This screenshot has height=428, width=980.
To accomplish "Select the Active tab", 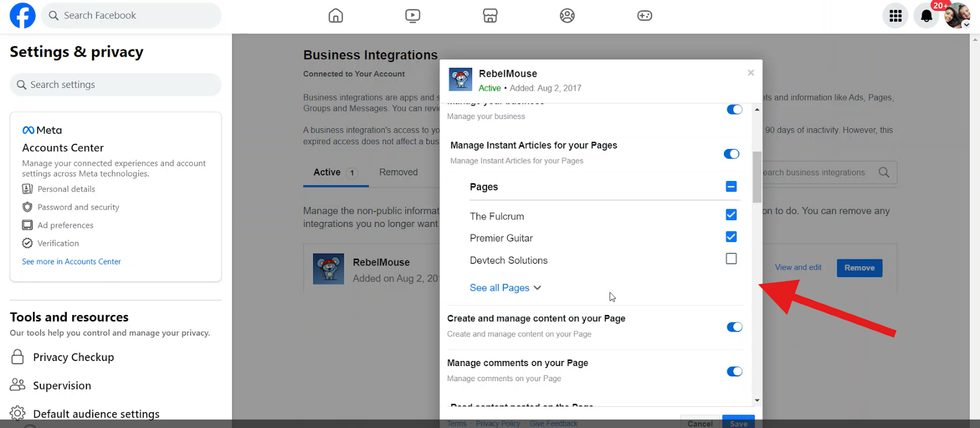I will pos(327,172).
